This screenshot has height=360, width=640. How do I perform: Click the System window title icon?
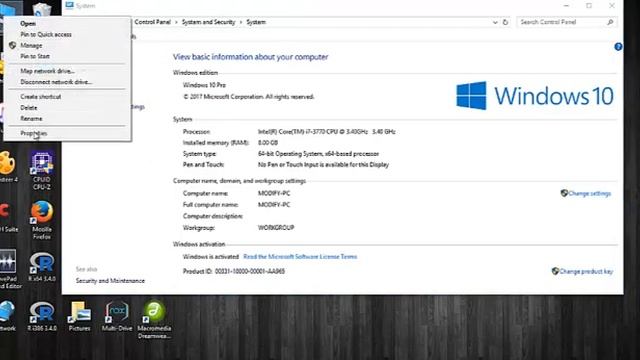point(69,5)
